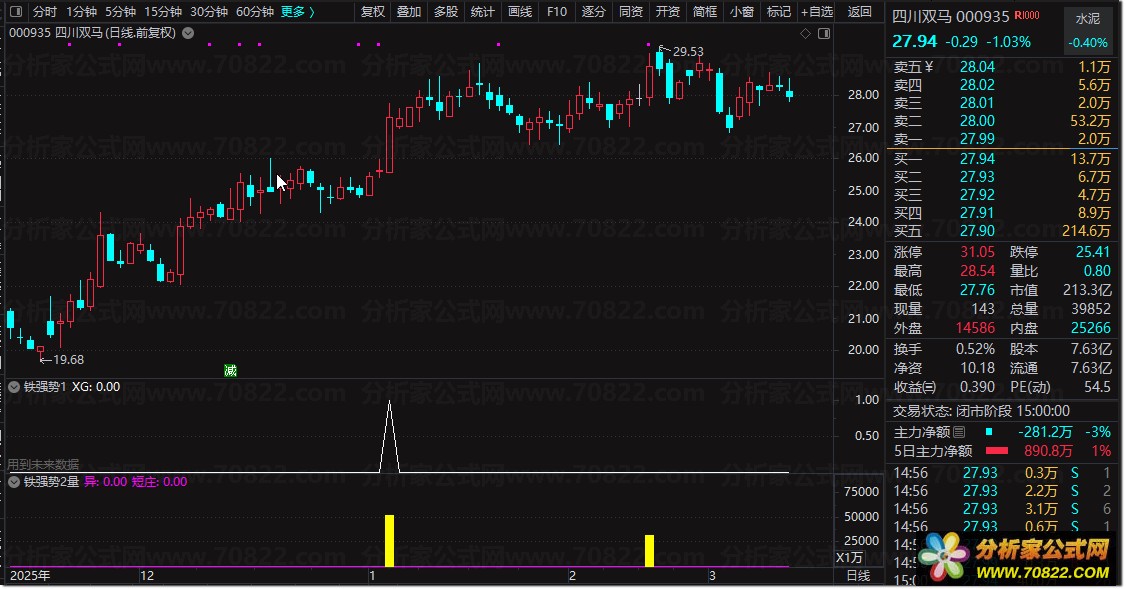Click the first 14:56 trade row
Screen dimensions: 1126x589
point(1002,473)
